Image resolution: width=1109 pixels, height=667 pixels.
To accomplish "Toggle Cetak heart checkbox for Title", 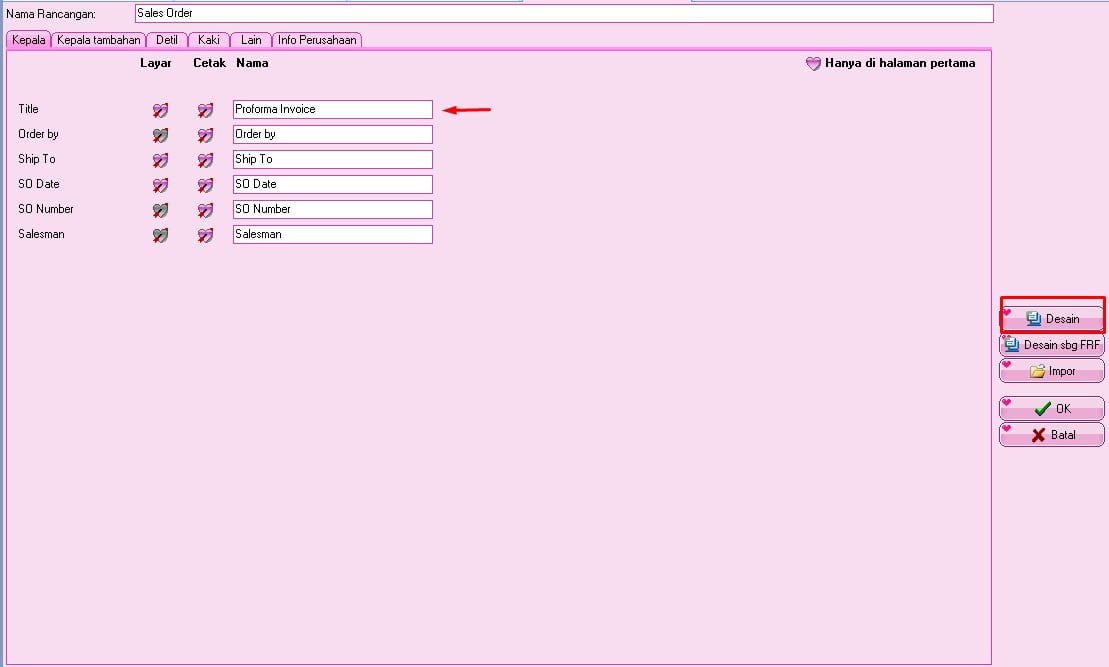I will pyautogui.click(x=205, y=110).
